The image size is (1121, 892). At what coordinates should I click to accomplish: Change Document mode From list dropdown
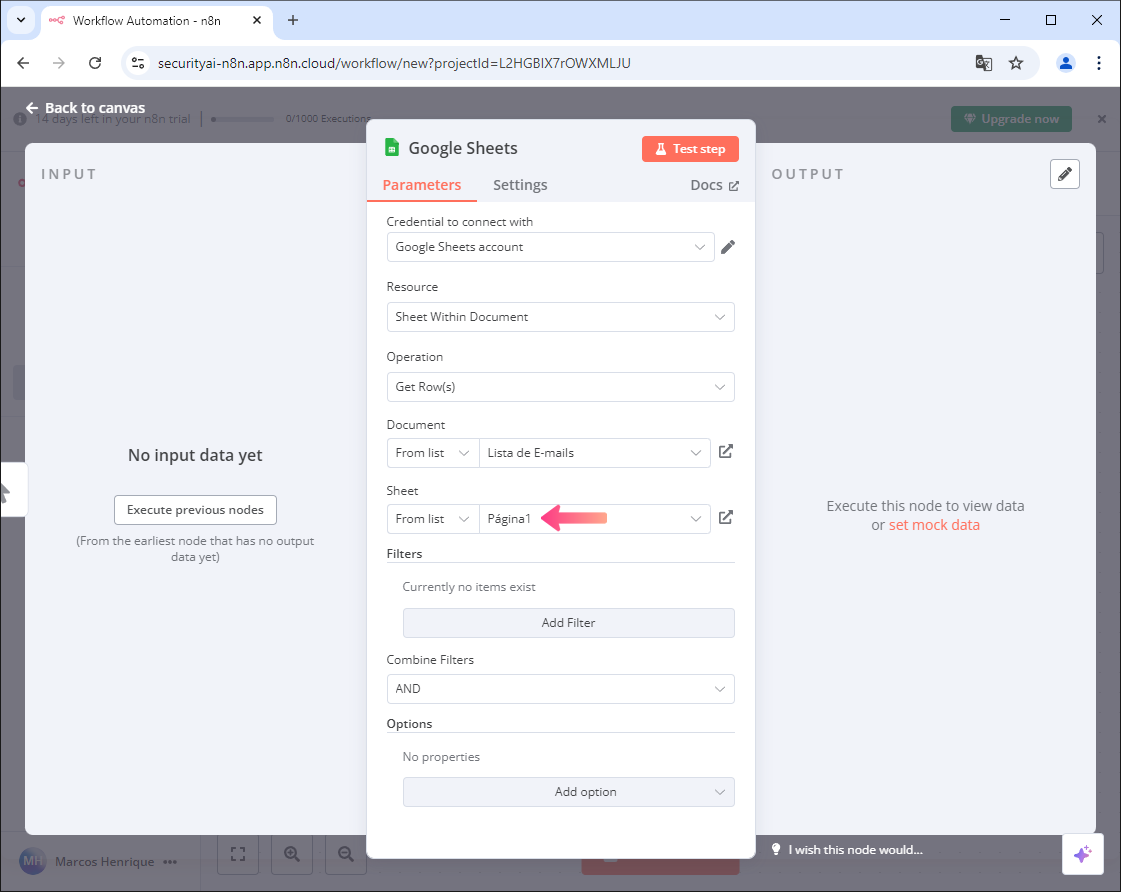tap(433, 453)
